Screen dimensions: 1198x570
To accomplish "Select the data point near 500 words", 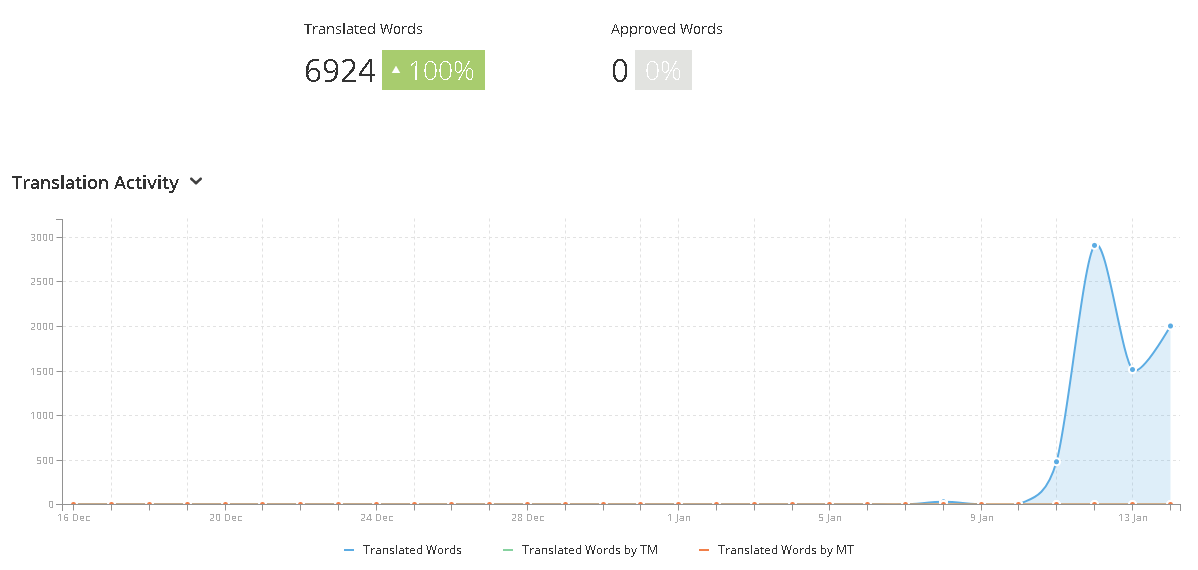I will (1057, 462).
